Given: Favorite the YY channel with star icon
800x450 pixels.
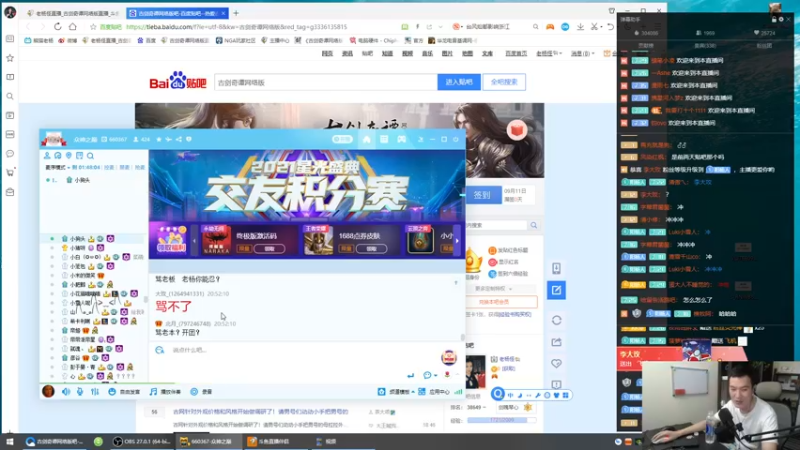Looking at the screenshot, I should coord(159,139).
